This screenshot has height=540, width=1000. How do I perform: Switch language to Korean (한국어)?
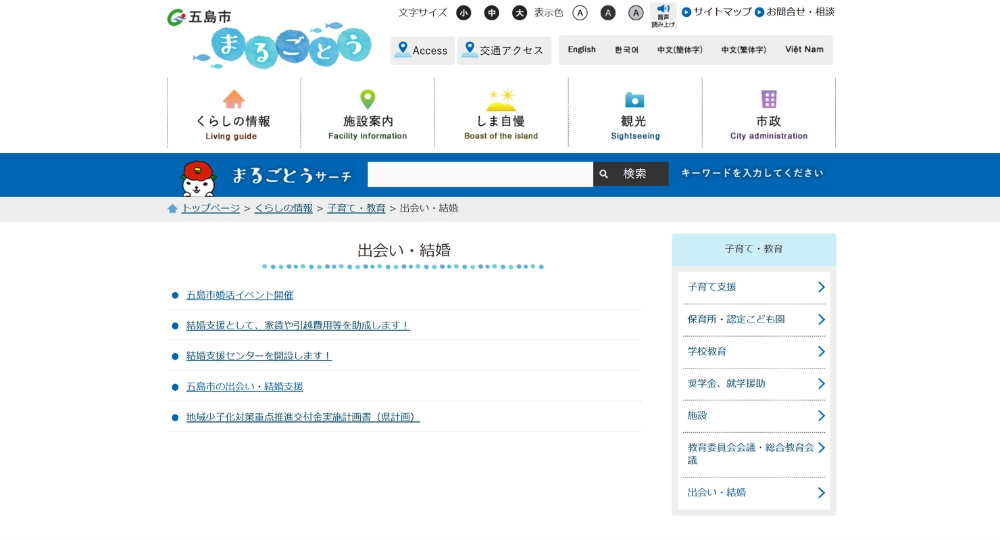(x=626, y=50)
